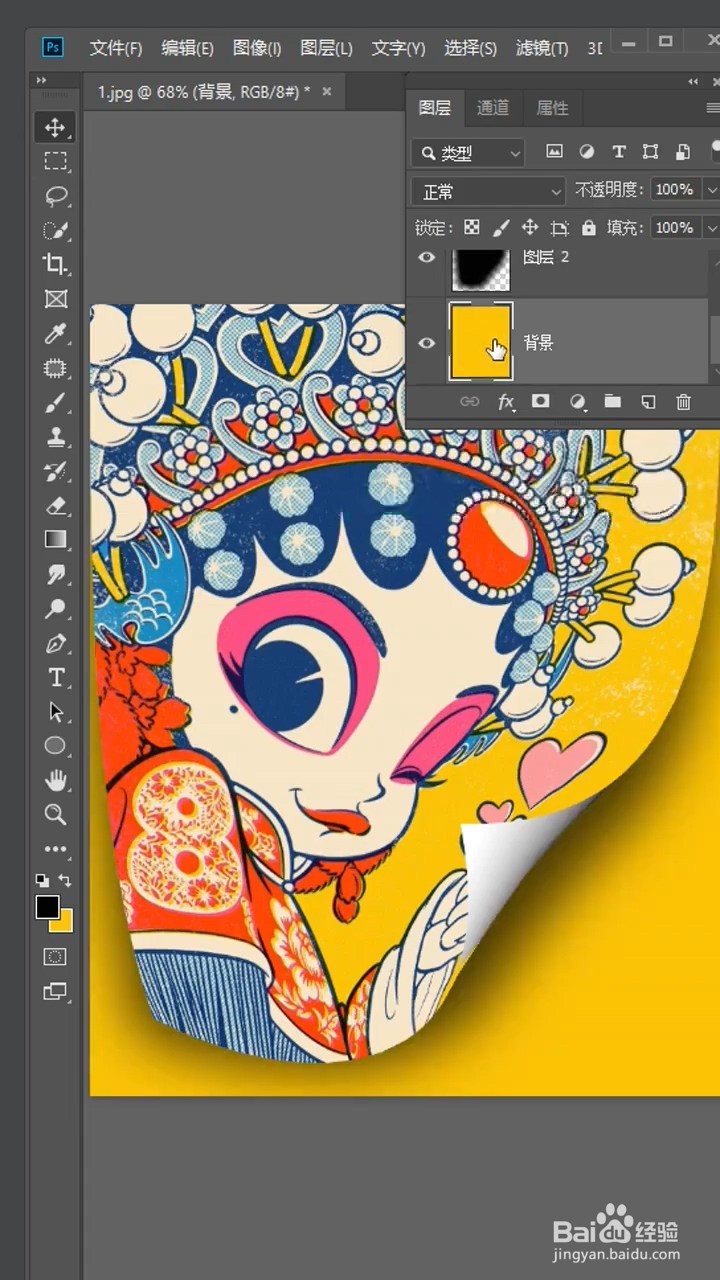
Task: Click the 不透明度 100% value field
Action: 676,190
